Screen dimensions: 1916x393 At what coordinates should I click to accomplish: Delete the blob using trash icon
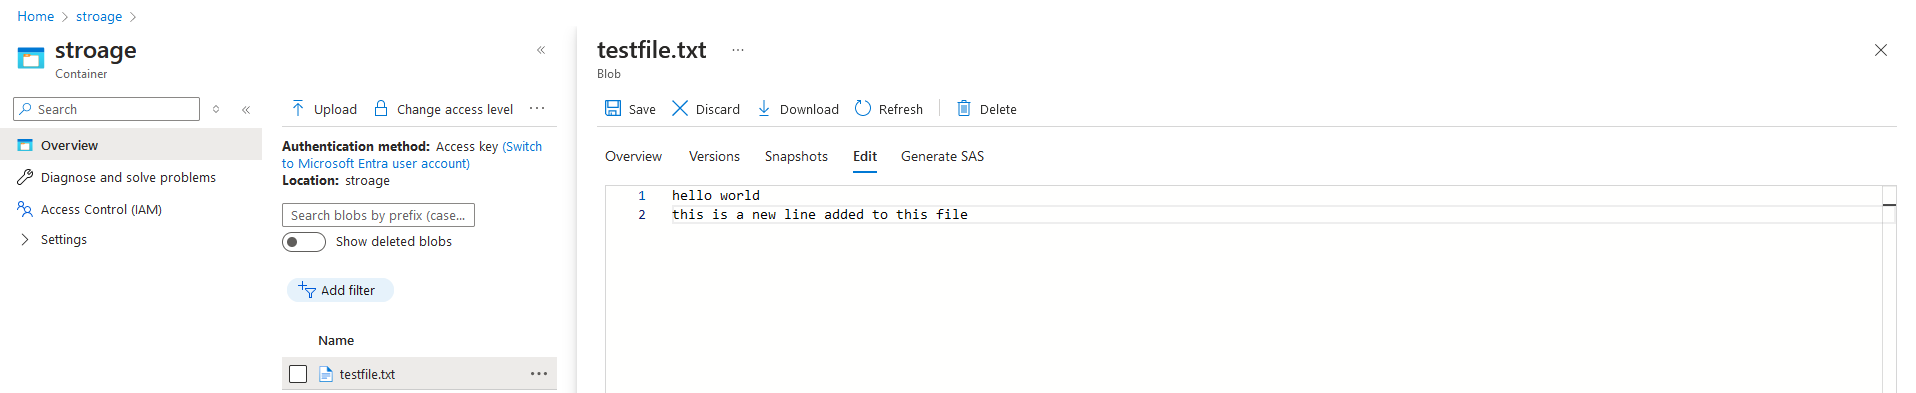click(x=964, y=108)
